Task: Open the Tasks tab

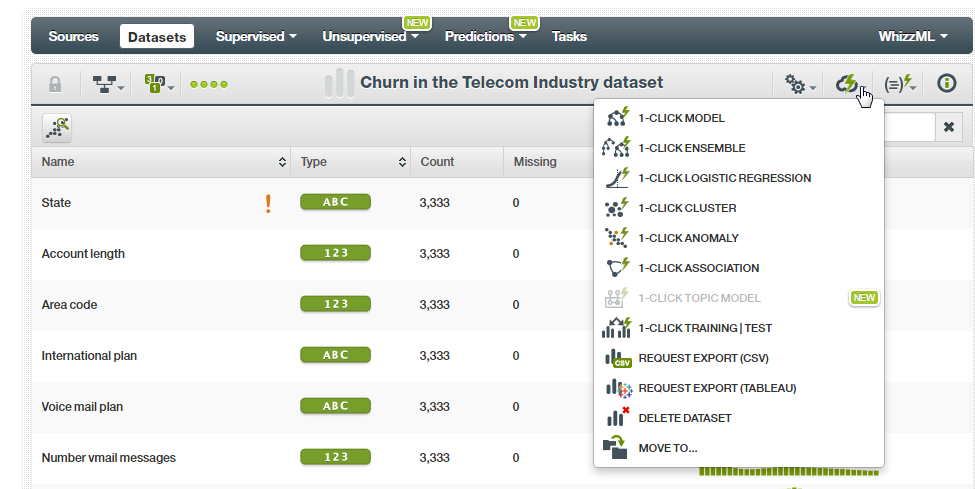Action: tap(569, 37)
